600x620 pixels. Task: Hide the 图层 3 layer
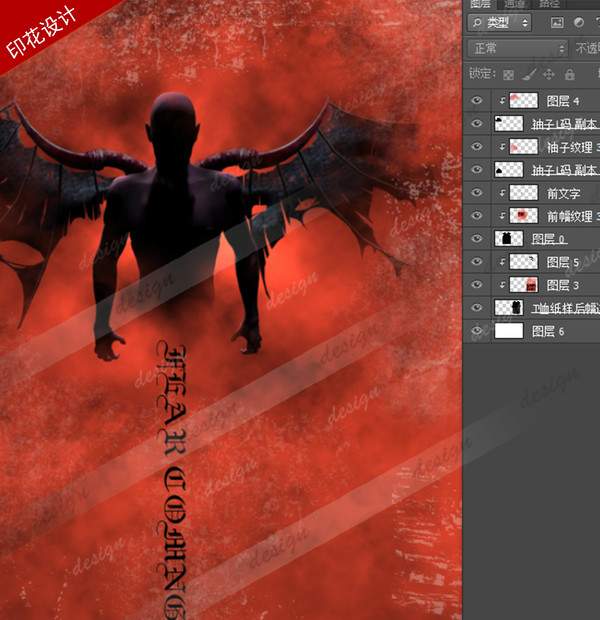tap(477, 284)
